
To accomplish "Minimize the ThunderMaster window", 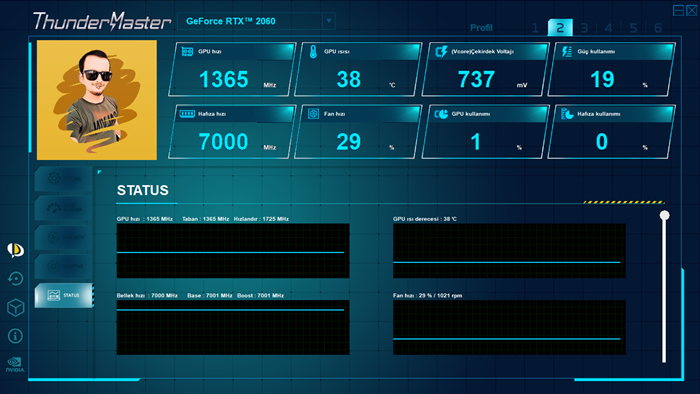I will 679,10.
